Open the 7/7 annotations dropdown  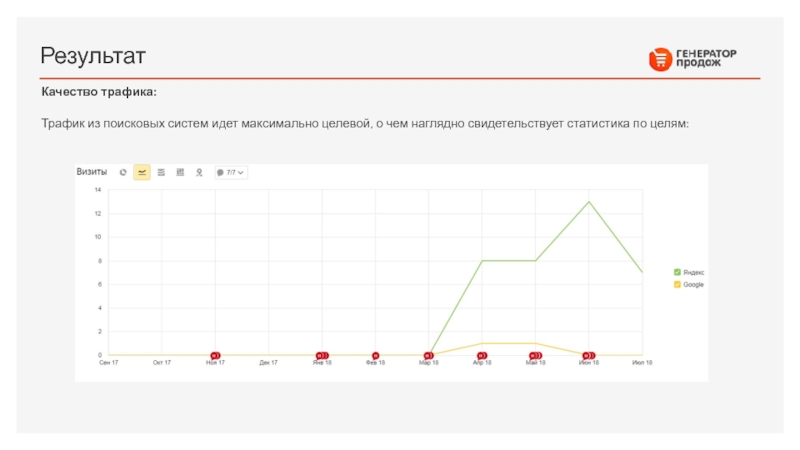click(x=231, y=172)
